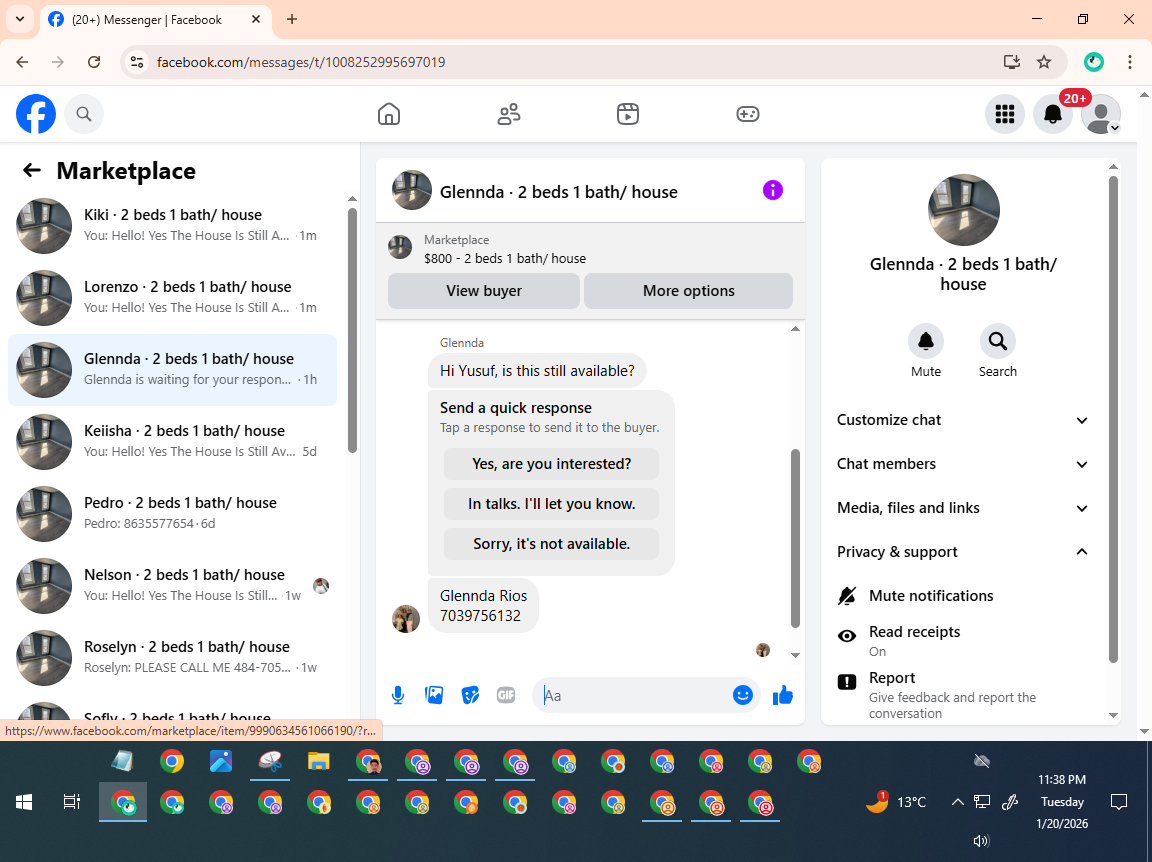The image size is (1152, 862).
Task: Open the $800 - 2 beds 1 bath/ house listing link
Action: click(x=505, y=259)
